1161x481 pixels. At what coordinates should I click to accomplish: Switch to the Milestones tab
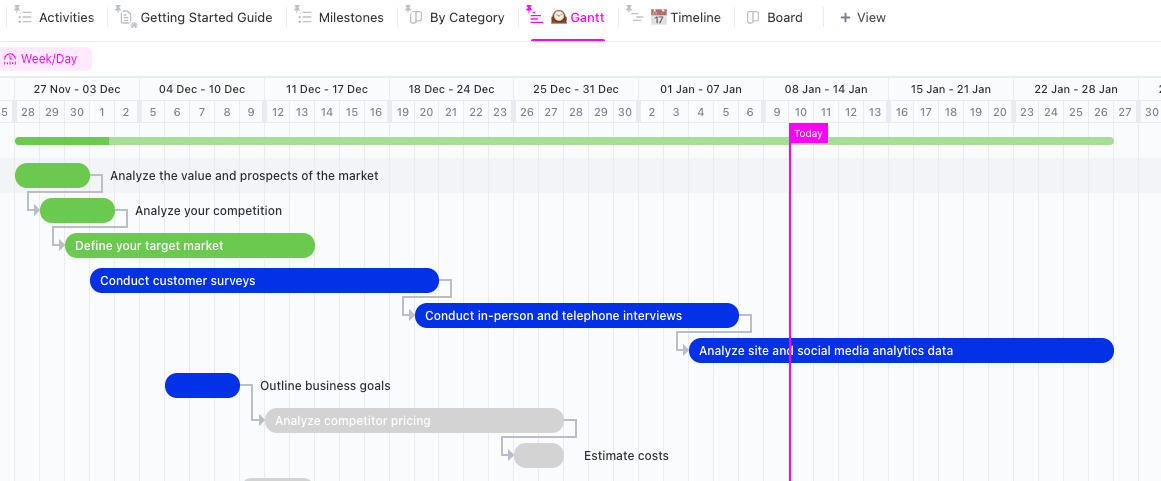(x=350, y=17)
